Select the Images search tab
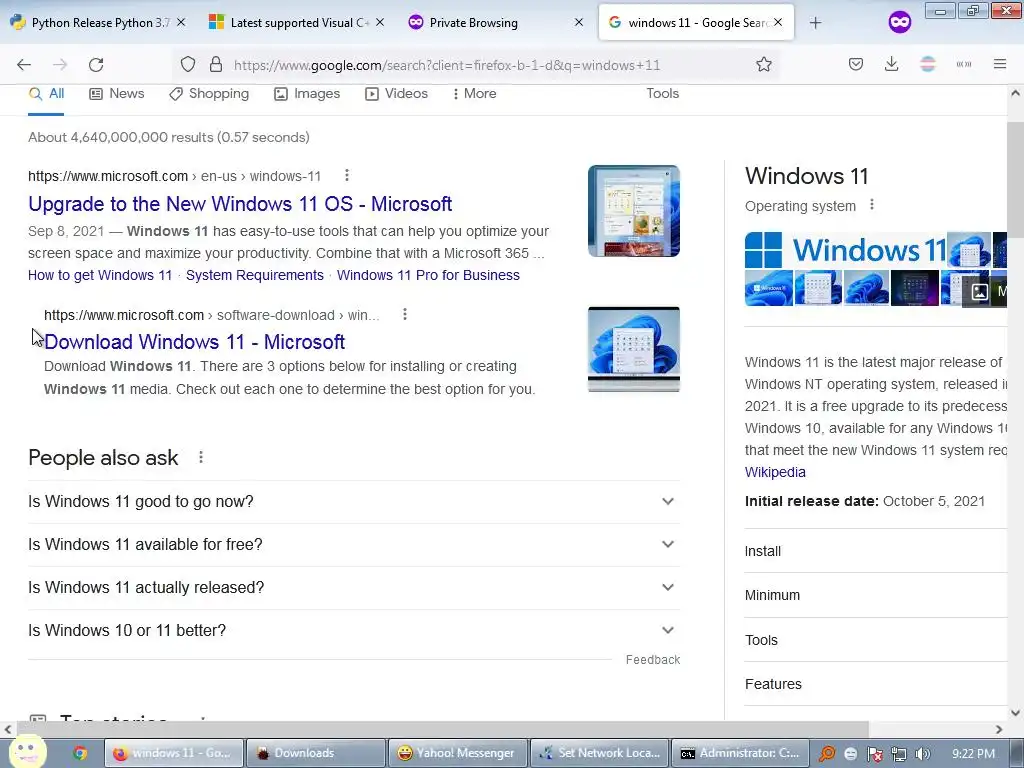This screenshot has height=768, width=1024. coord(307,93)
